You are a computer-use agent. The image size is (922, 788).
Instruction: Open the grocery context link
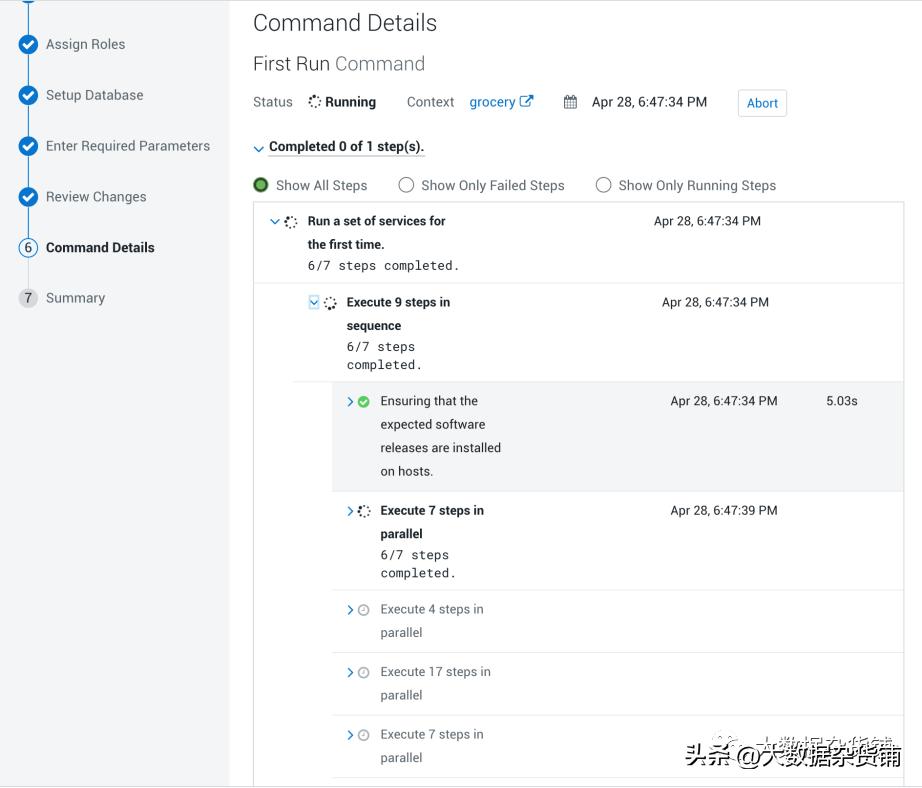[x=492, y=102]
